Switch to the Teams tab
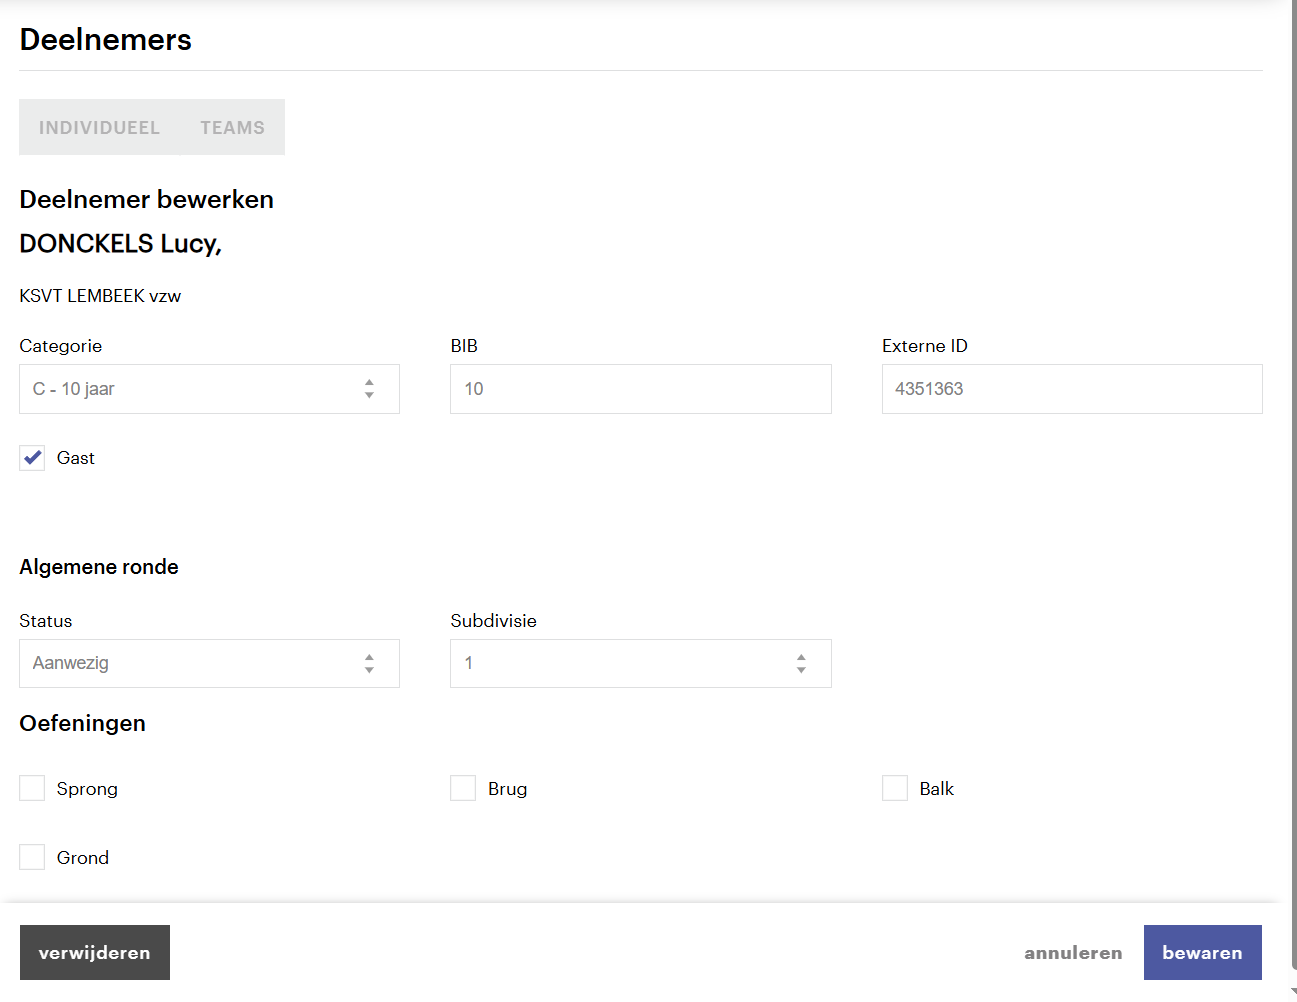Image resolution: width=1297 pixels, height=1002 pixels. tap(232, 127)
